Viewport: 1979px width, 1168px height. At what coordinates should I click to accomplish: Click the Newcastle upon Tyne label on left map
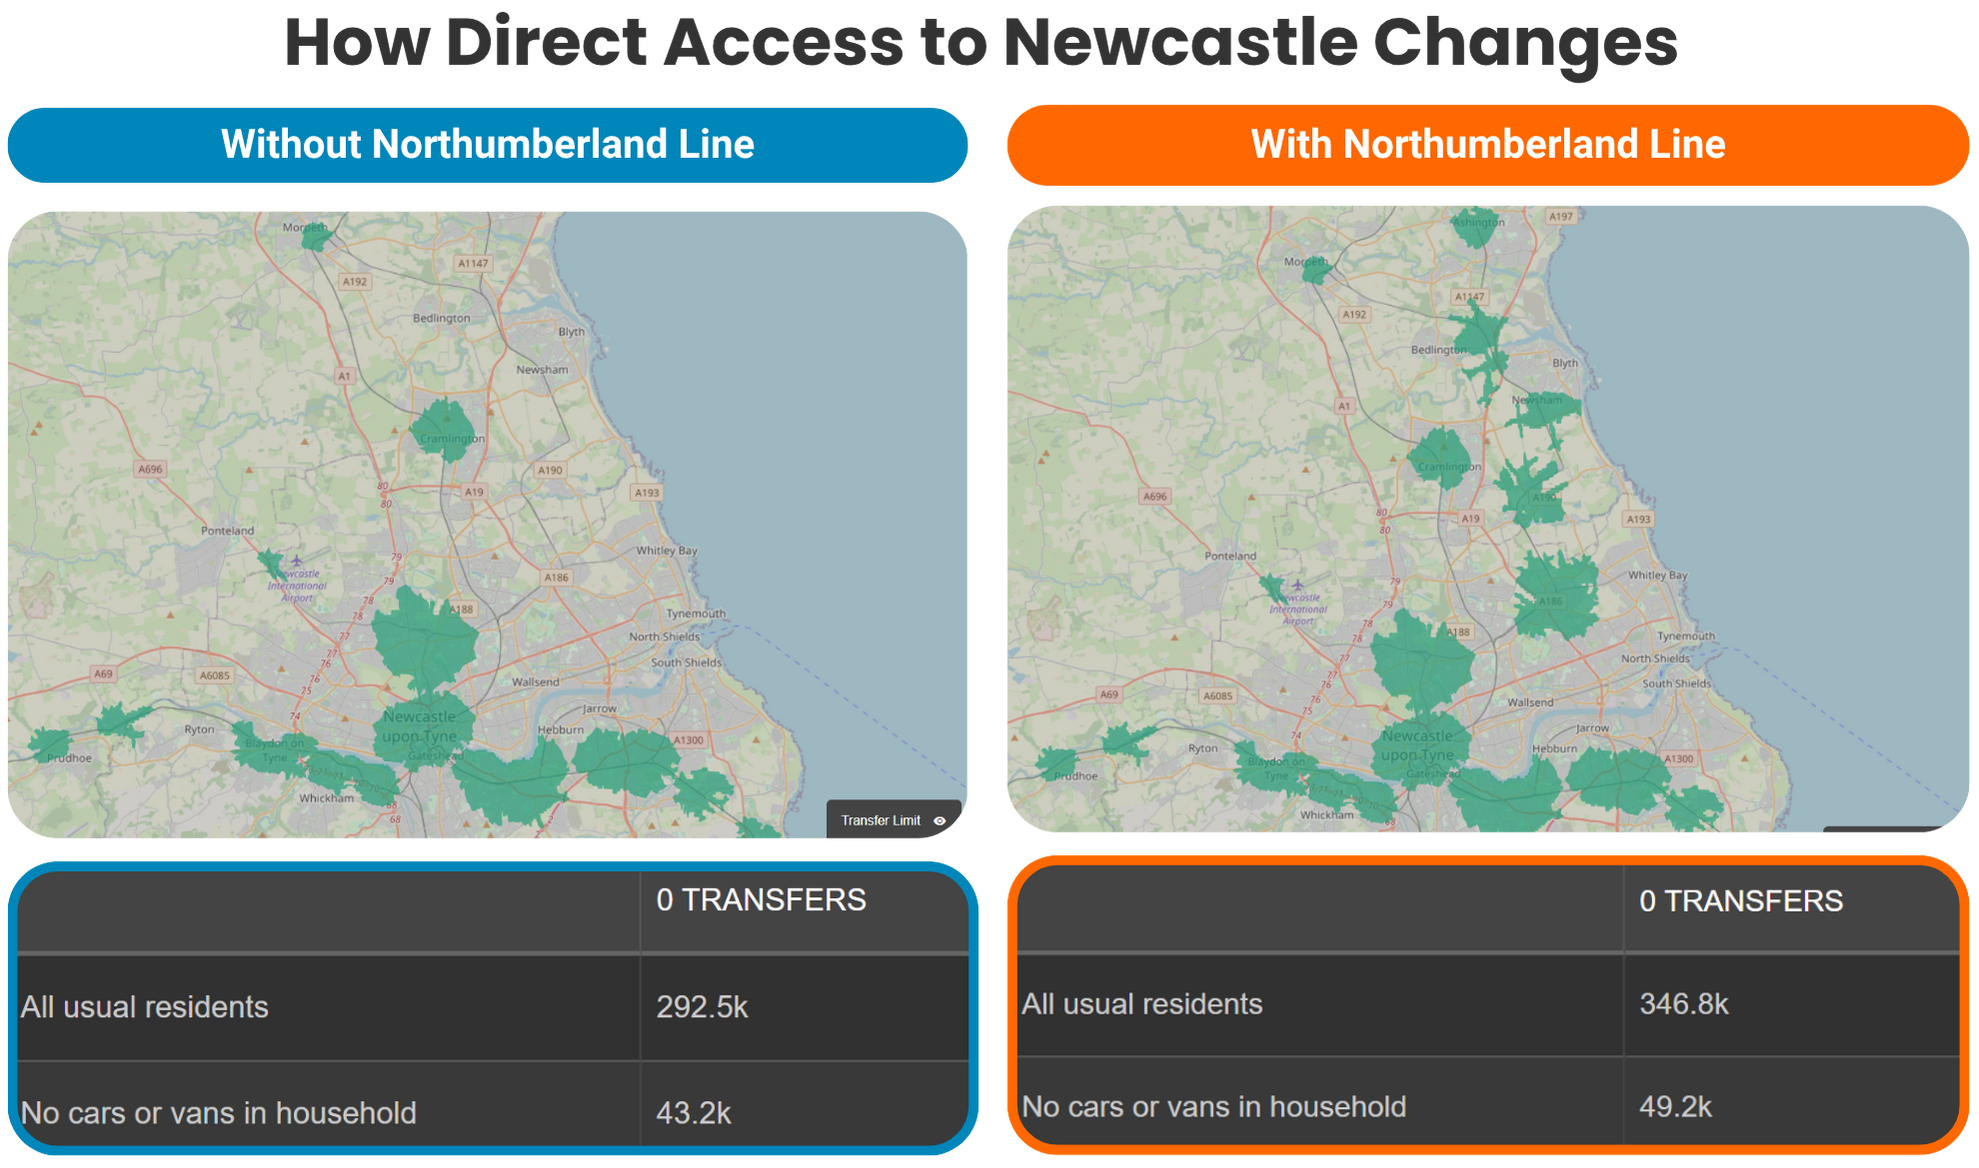pyautogui.click(x=419, y=727)
